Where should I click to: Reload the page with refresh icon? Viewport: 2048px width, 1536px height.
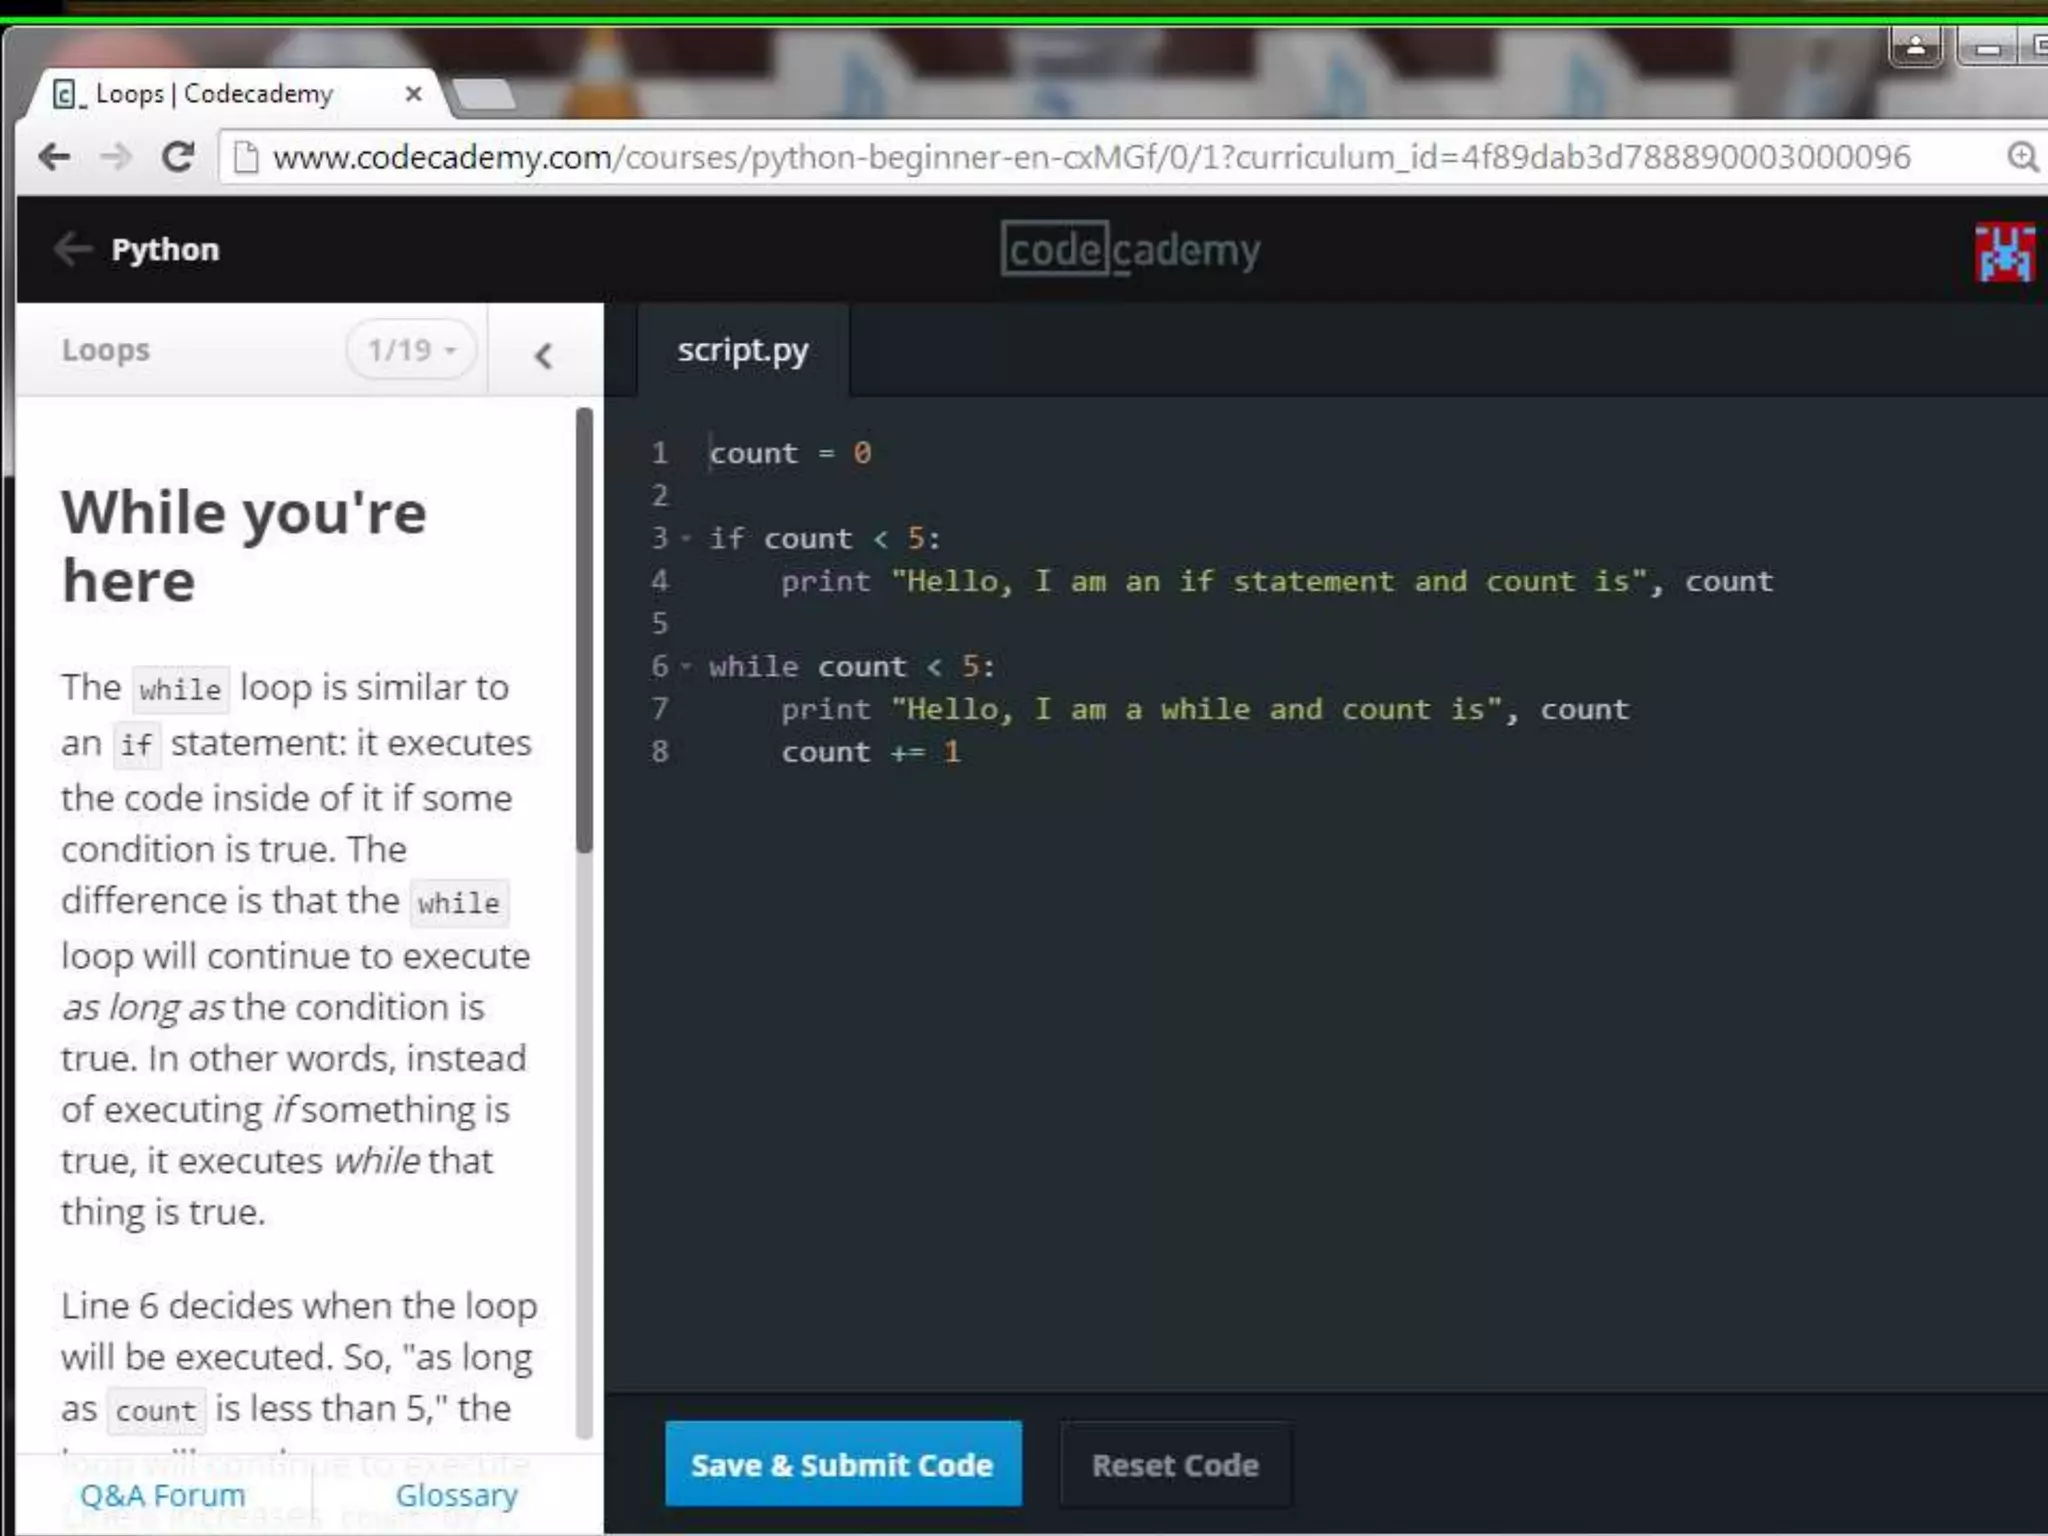point(179,157)
